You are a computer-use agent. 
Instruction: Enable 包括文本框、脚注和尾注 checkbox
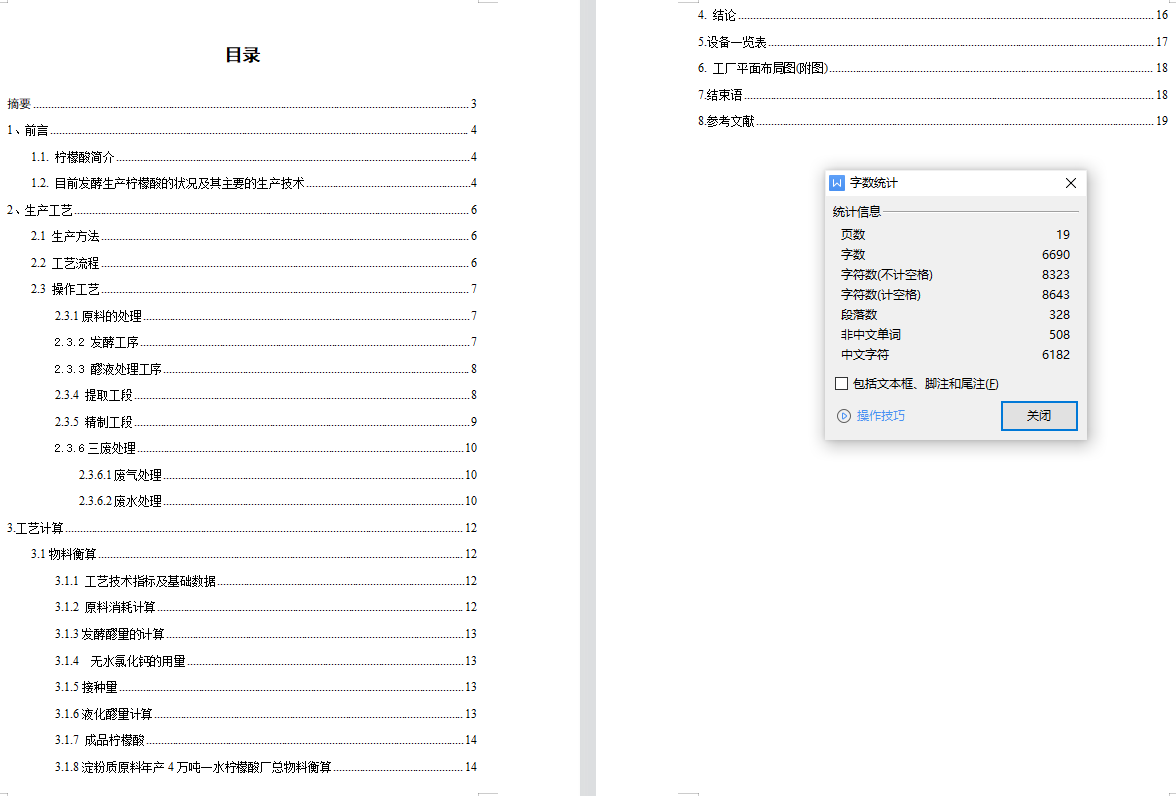tap(842, 384)
